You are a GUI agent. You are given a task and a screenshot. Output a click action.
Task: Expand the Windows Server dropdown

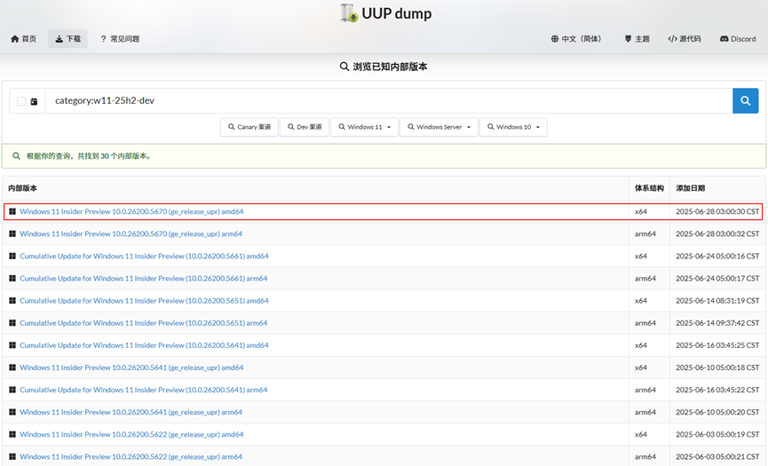pyautogui.click(x=439, y=127)
